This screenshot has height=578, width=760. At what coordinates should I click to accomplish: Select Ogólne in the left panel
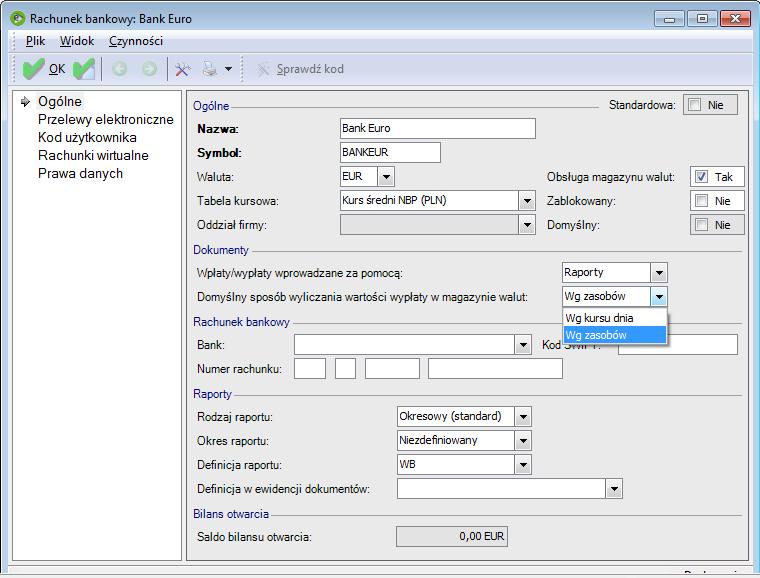(60, 101)
